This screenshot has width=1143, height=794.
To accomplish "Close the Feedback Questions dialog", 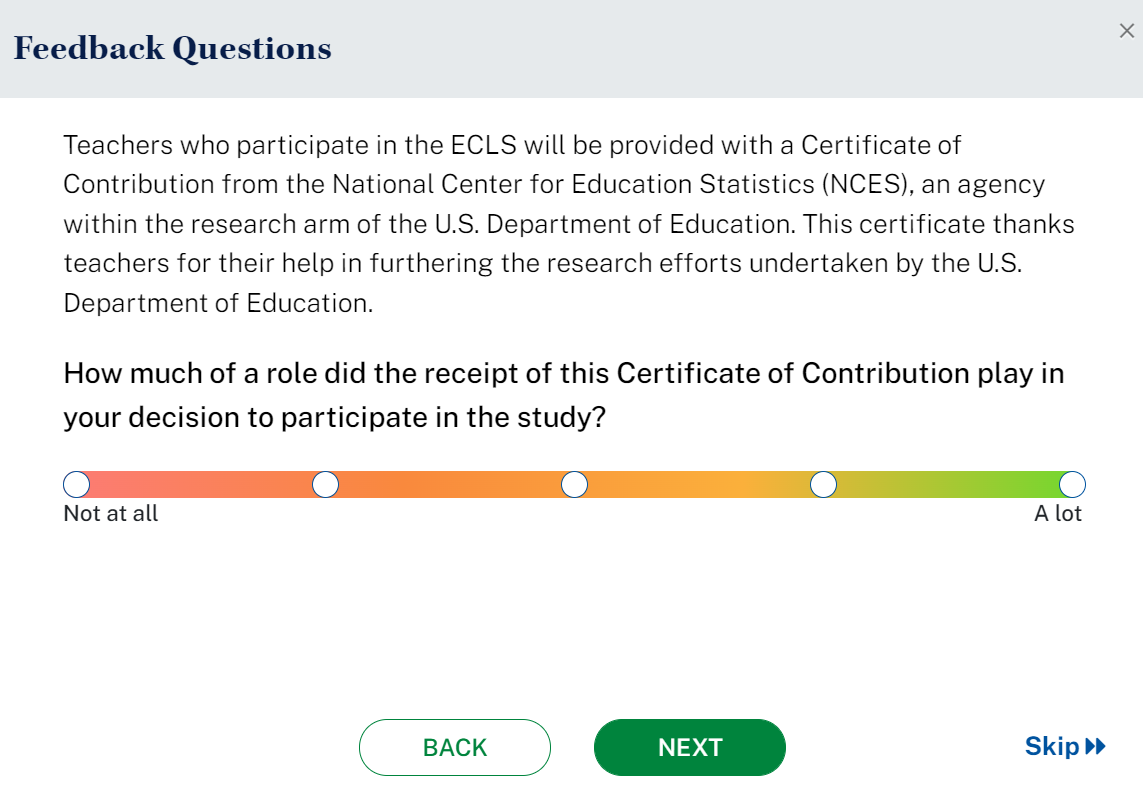I will coord(1126,32).
